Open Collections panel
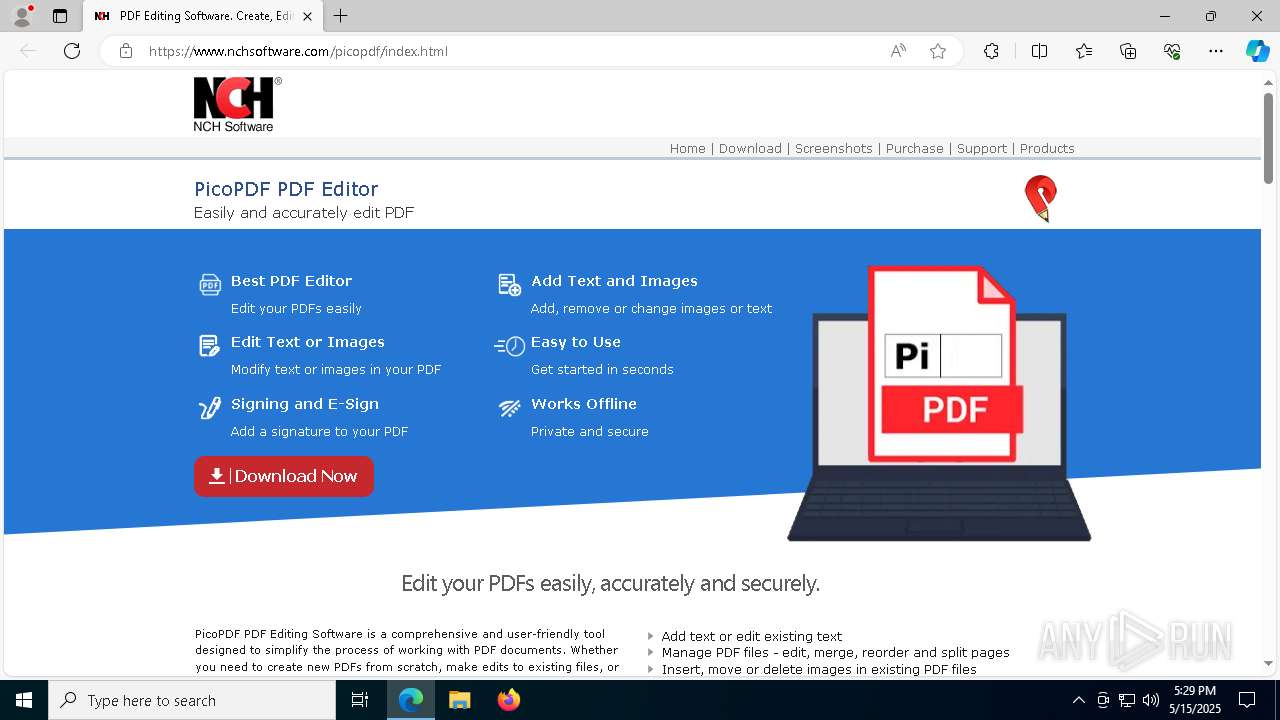Screen dimensions: 1280x720 point(1128,51)
